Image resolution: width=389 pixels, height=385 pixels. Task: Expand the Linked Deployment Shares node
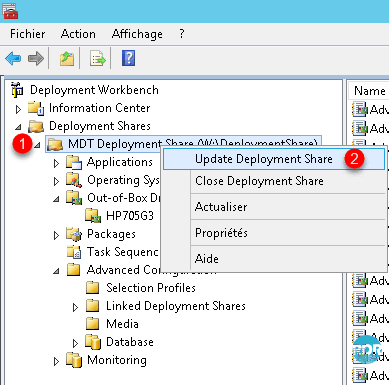point(75,307)
